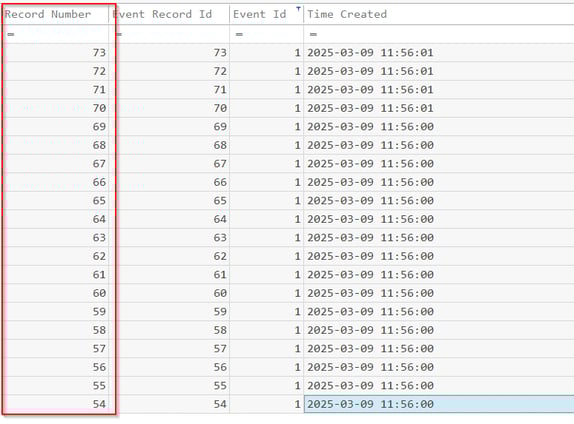Select Event Id value in record 65 row
The image size is (574, 424).
pos(266,201)
